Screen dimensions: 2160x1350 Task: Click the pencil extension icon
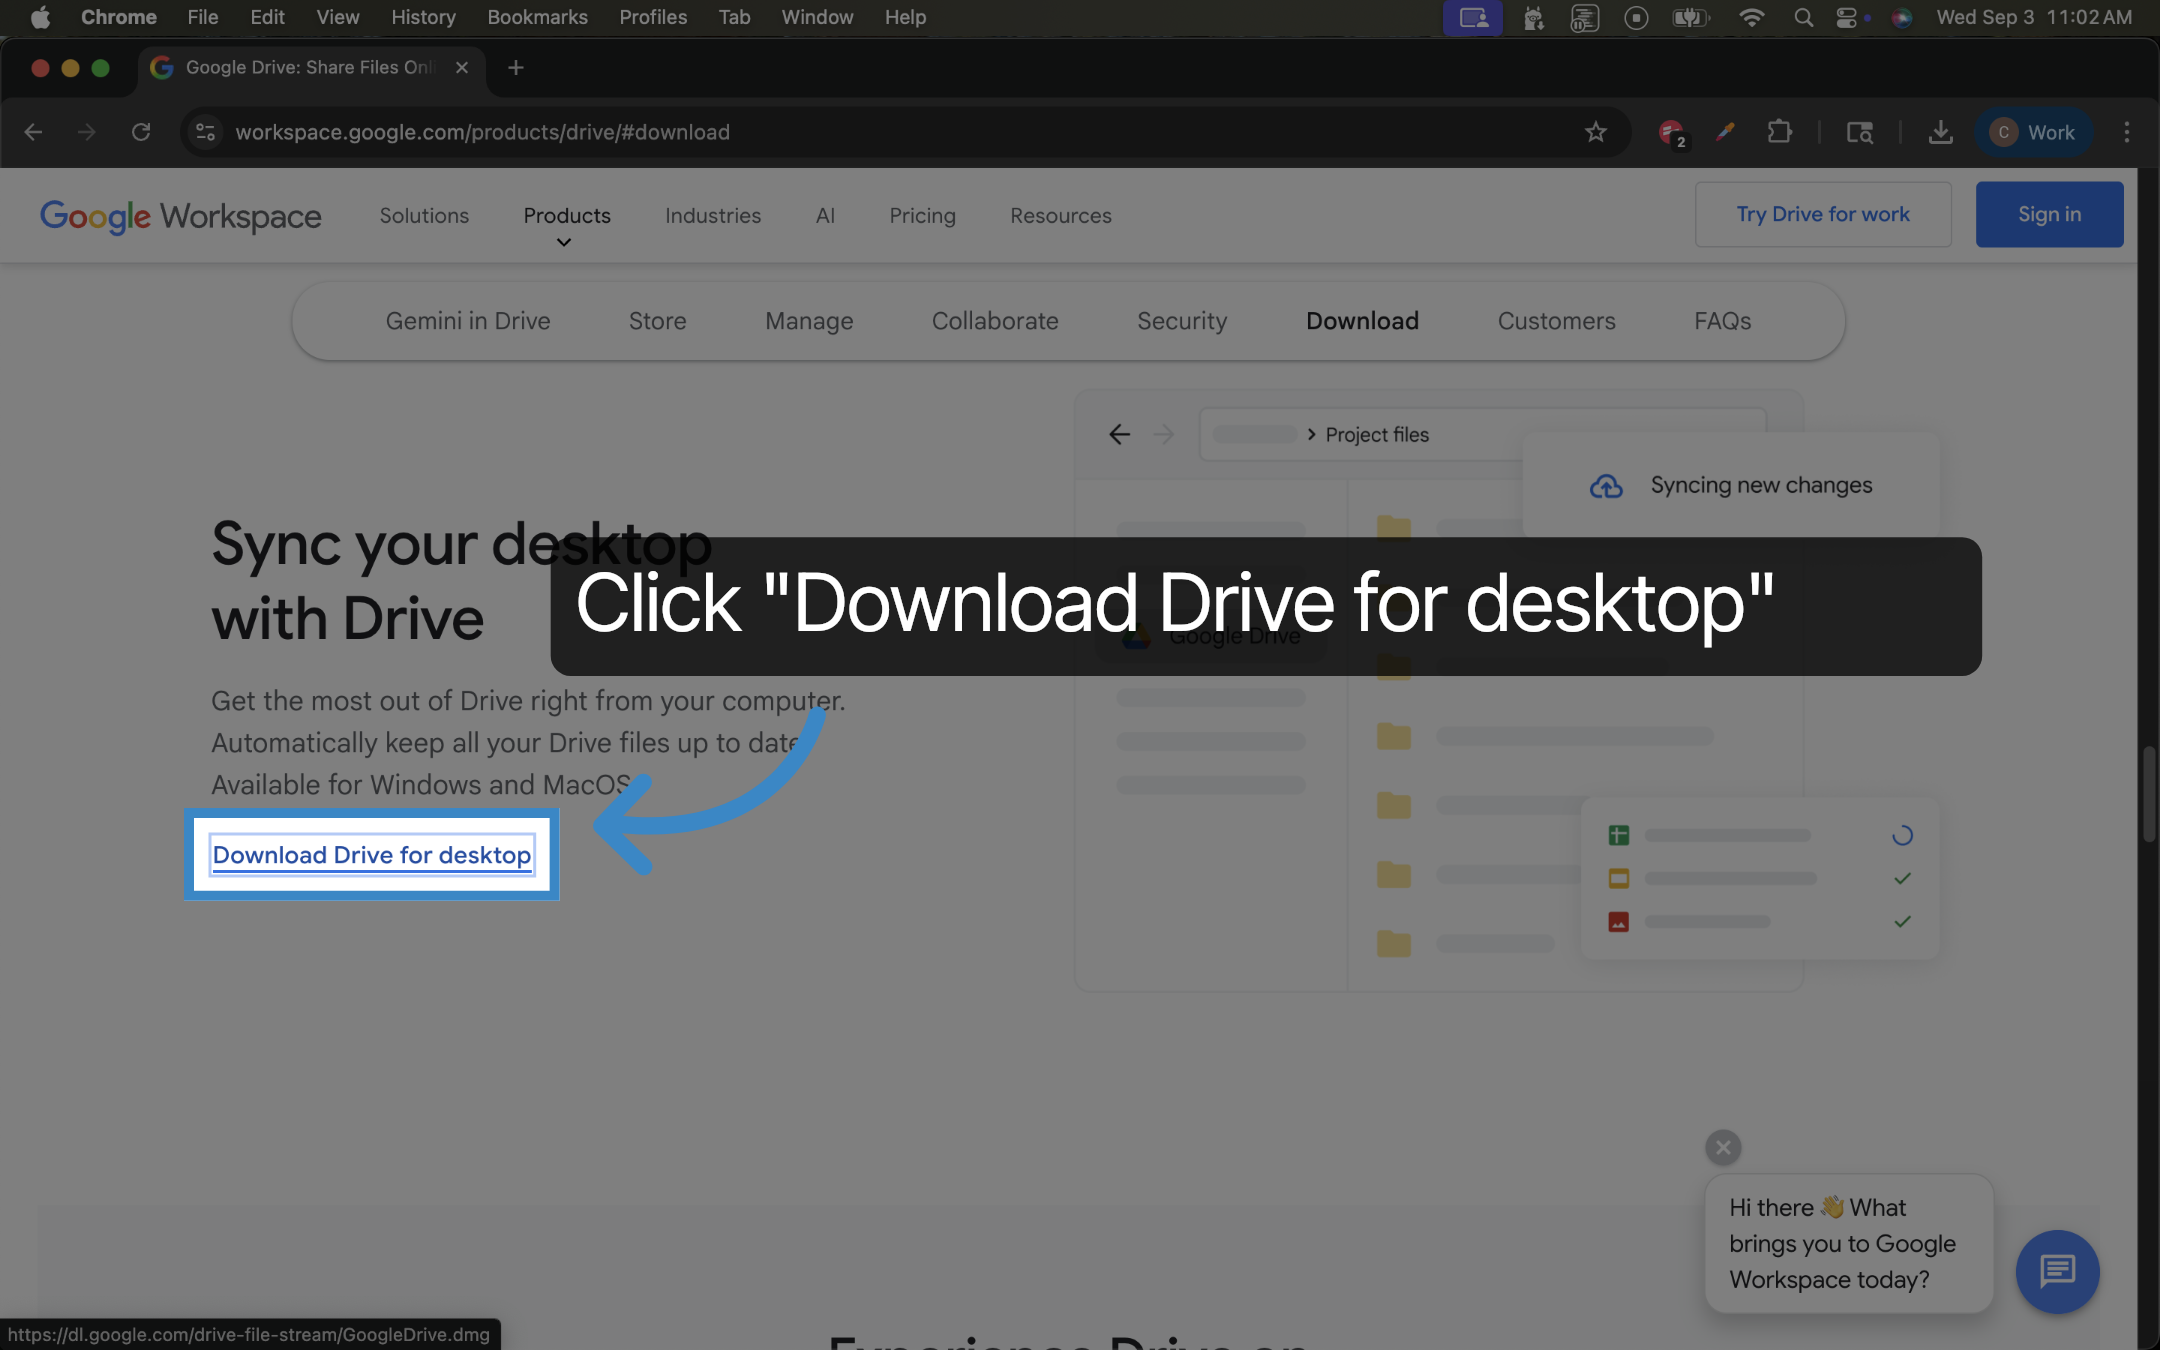point(1725,132)
